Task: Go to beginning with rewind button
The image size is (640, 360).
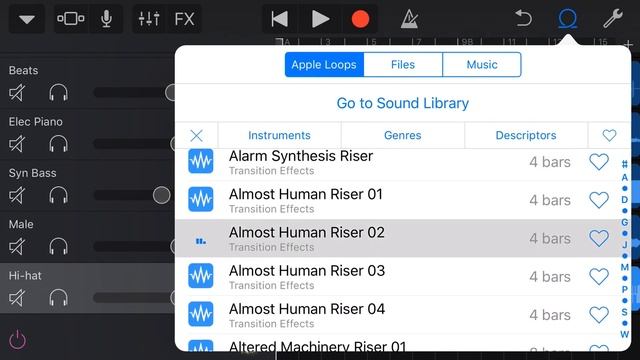Action: coord(280,19)
